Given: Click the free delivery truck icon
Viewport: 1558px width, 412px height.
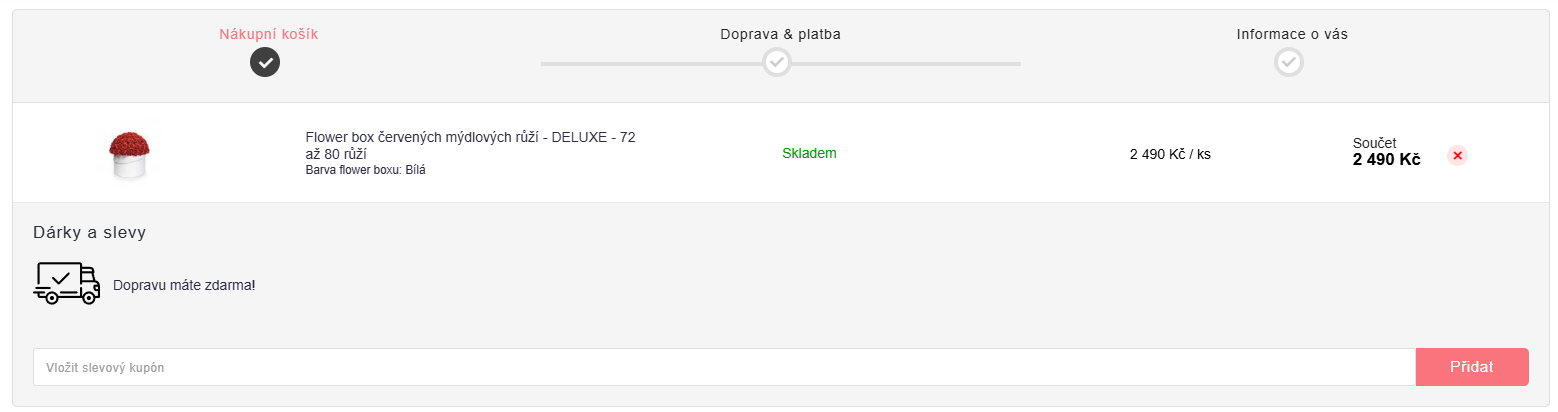Looking at the screenshot, I should point(67,283).
